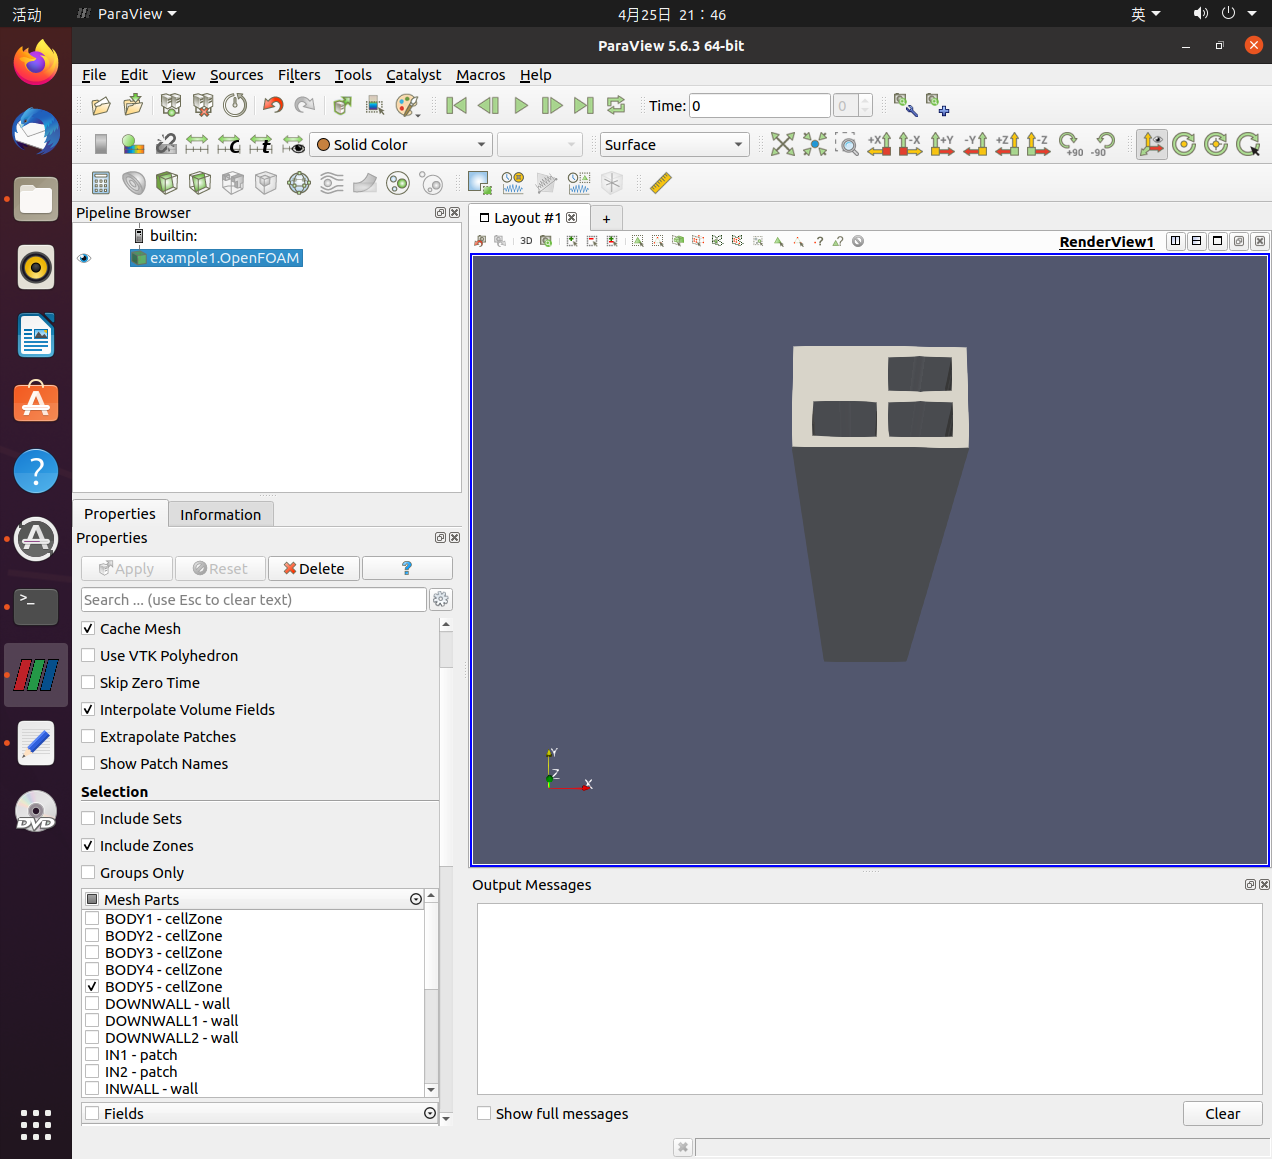Switch to the Information tab

(220, 515)
